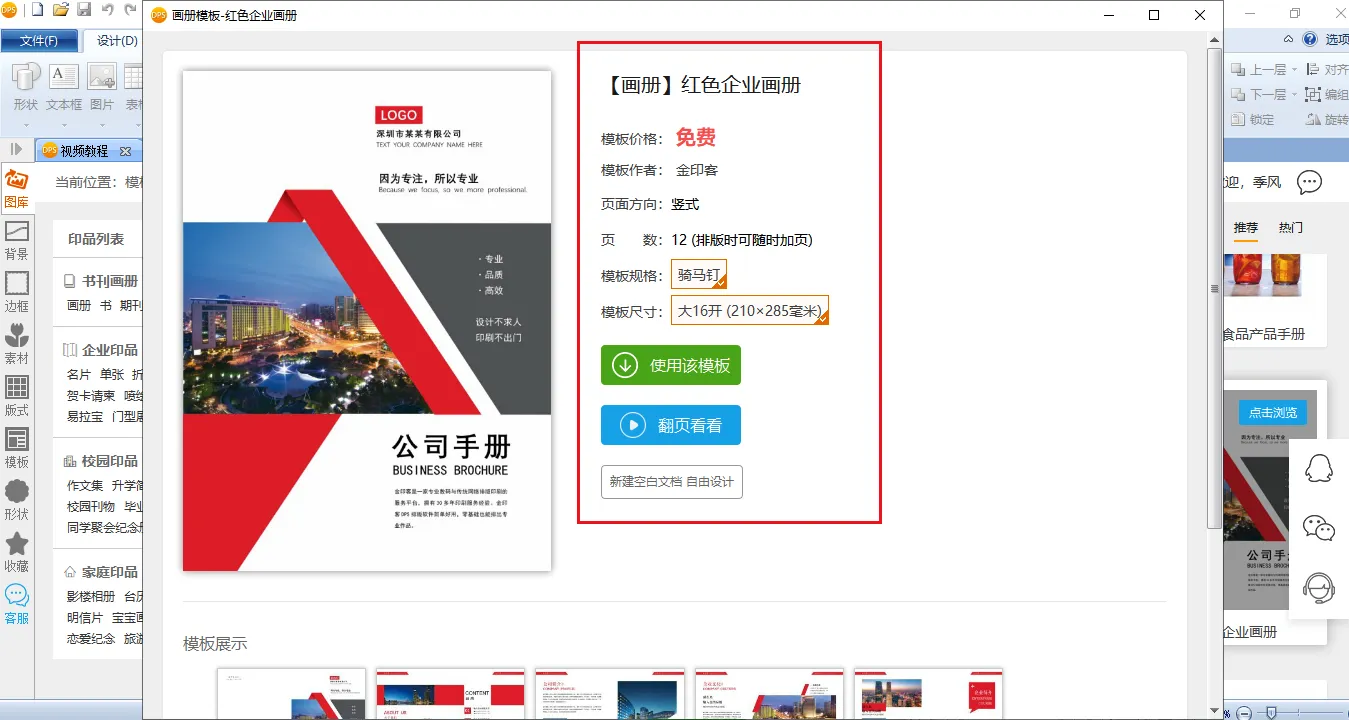Click the red brochure cover preview image
The image size is (1349, 720).
coord(367,320)
